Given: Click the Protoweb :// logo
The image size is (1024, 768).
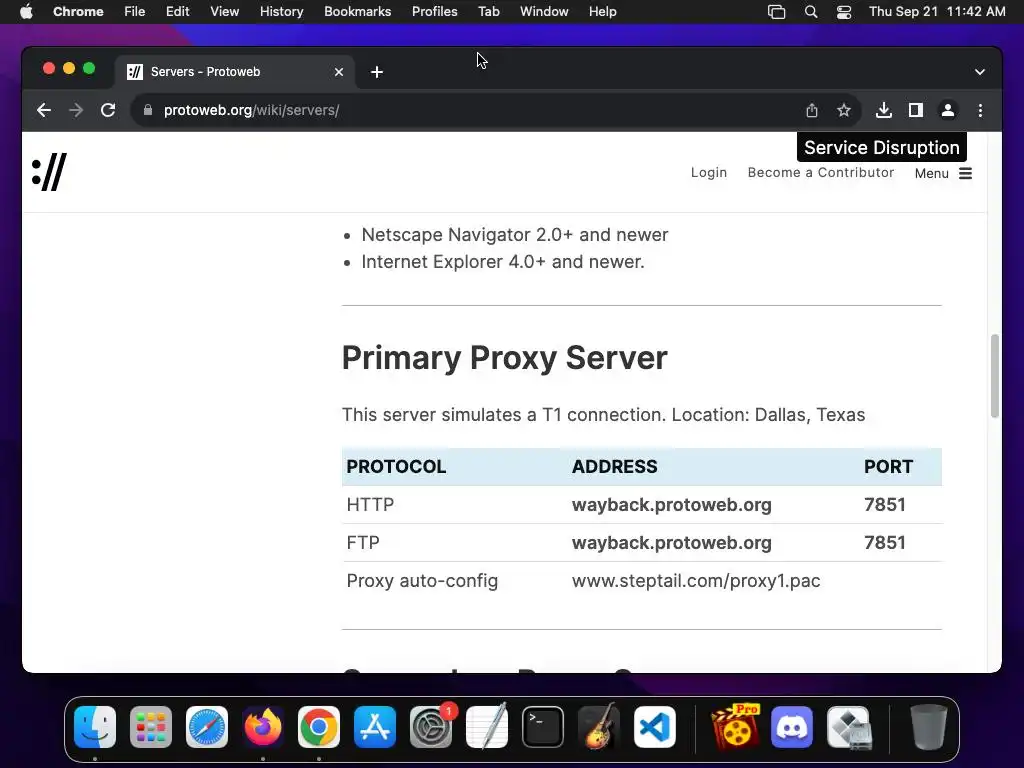Looking at the screenshot, I should tap(49, 172).
